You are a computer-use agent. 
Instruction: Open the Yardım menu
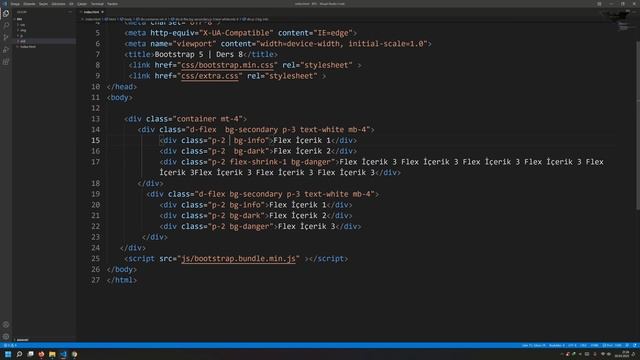(112, 4)
